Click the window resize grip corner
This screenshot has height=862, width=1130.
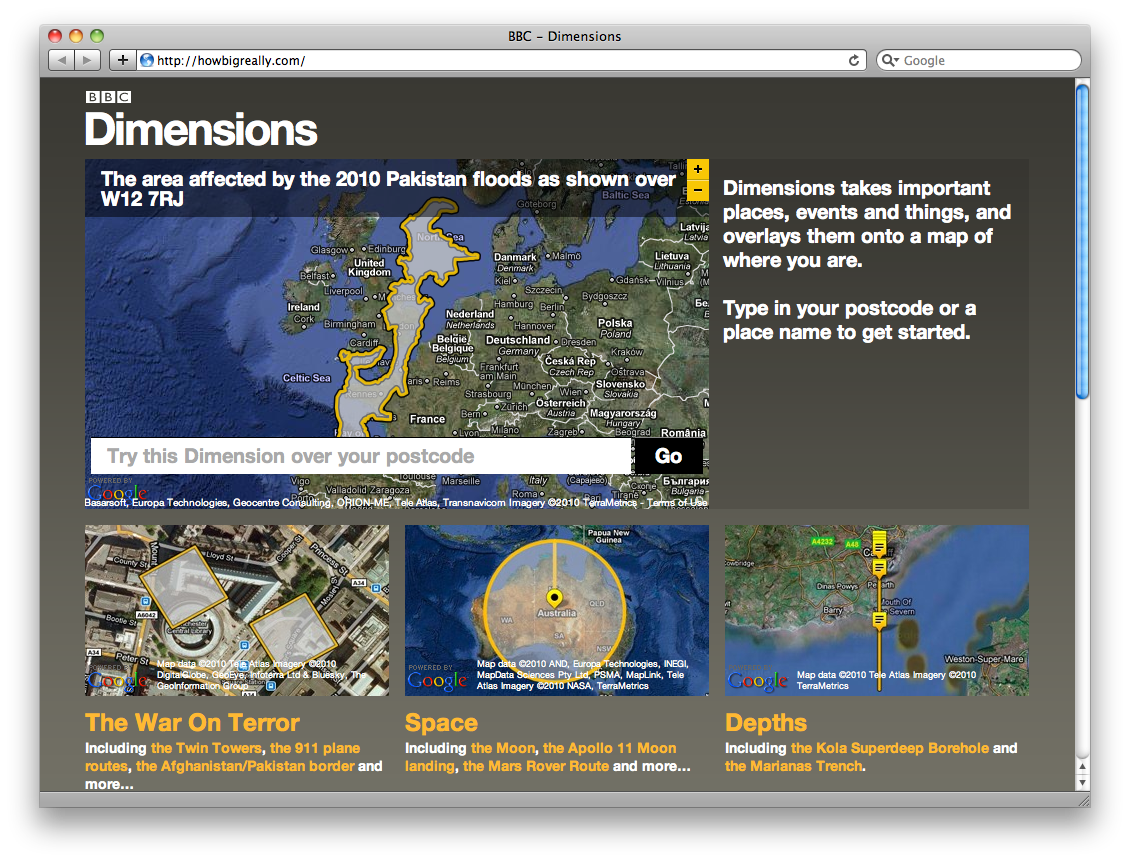1083,801
